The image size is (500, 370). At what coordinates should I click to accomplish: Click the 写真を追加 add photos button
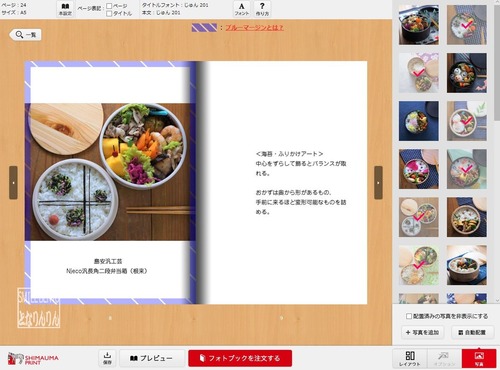coord(422,332)
